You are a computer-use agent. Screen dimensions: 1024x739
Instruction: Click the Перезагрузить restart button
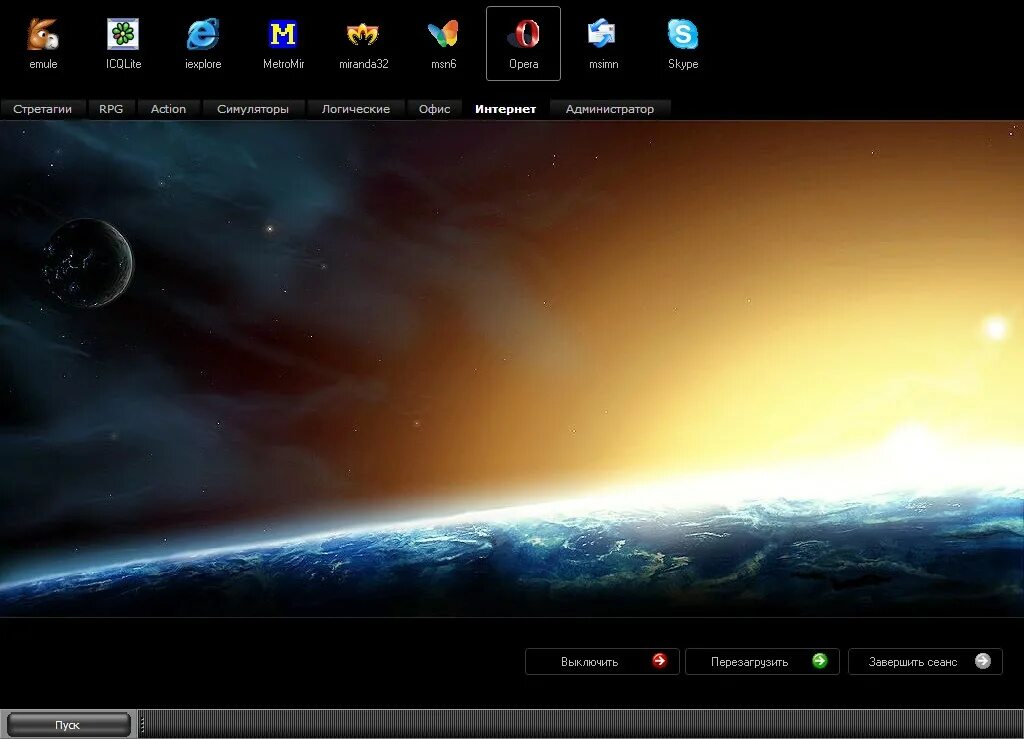pyautogui.click(x=762, y=661)
